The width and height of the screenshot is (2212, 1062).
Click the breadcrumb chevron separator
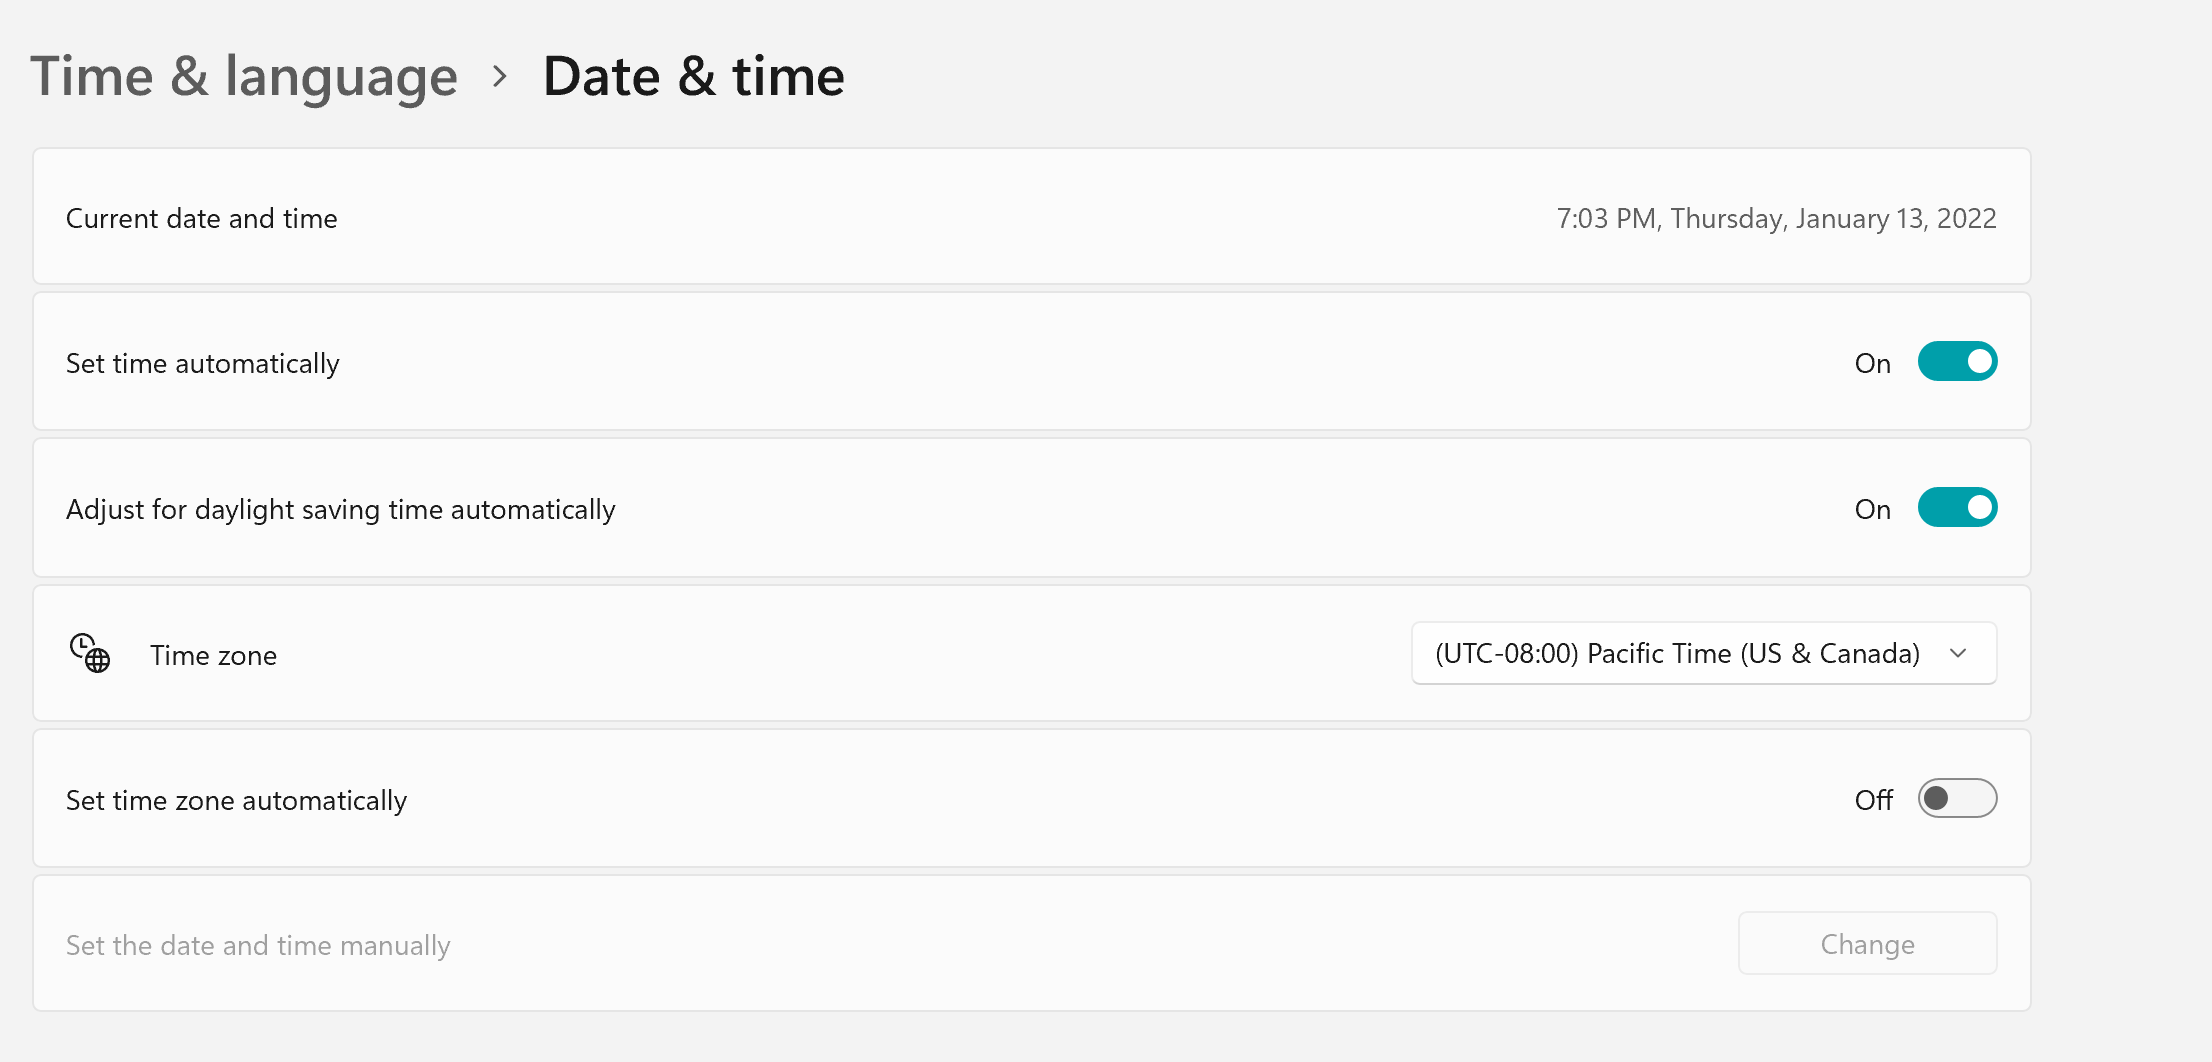500,76
